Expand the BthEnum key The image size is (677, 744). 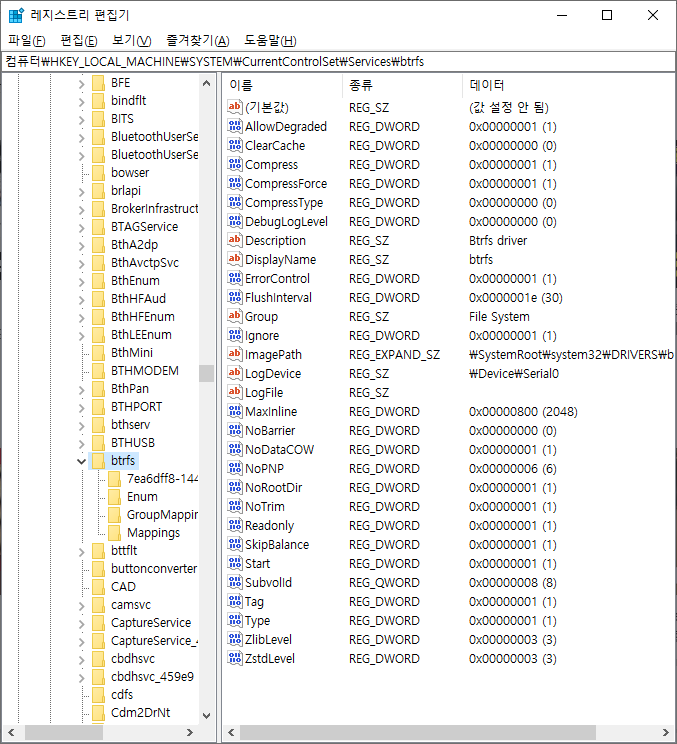click(81, 280)
